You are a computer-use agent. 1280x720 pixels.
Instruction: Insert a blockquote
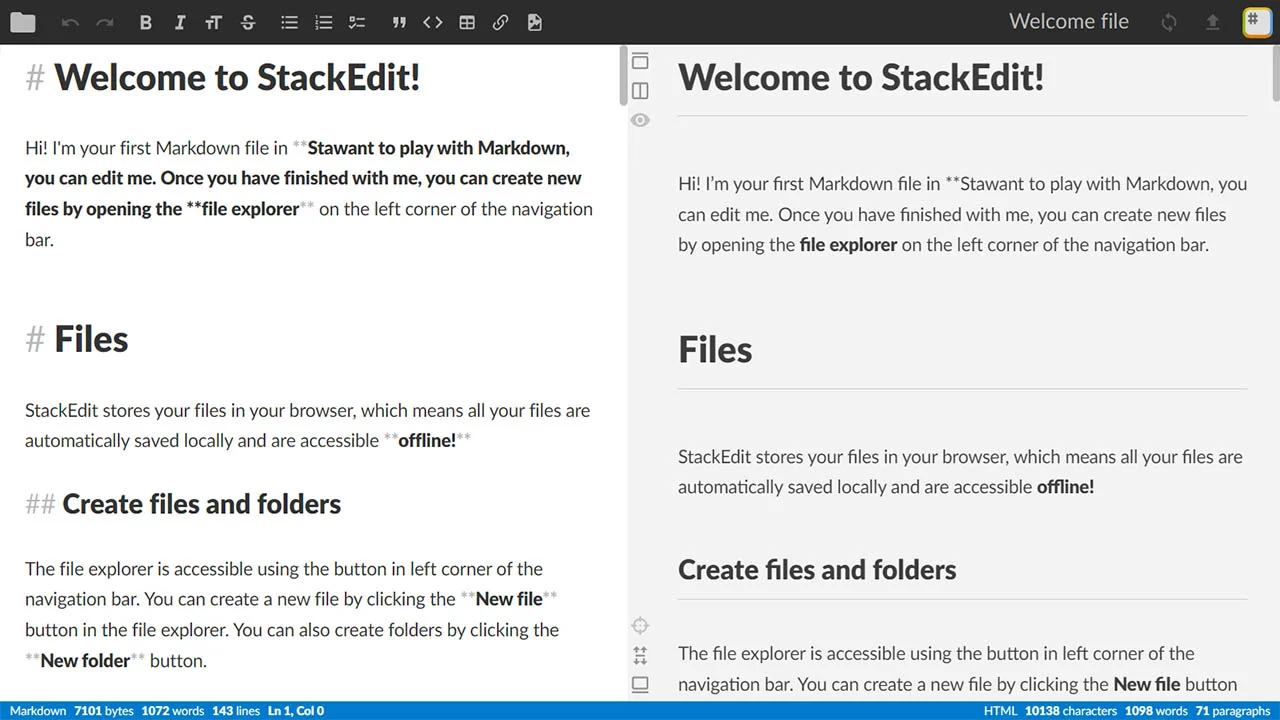[x=399, y=22]
